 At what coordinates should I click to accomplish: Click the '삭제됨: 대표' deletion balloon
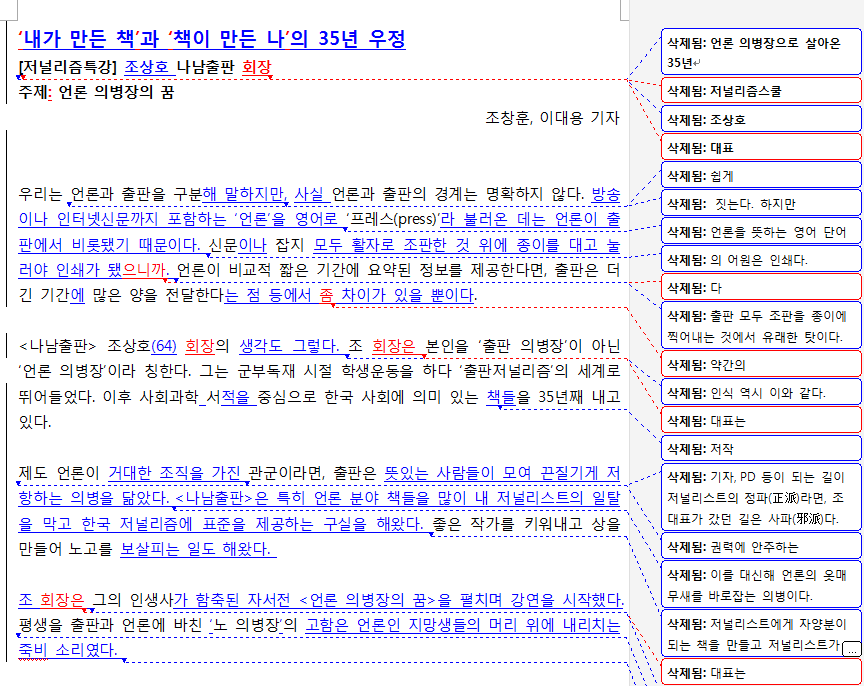pyautogui.click(x=758, y=146)
